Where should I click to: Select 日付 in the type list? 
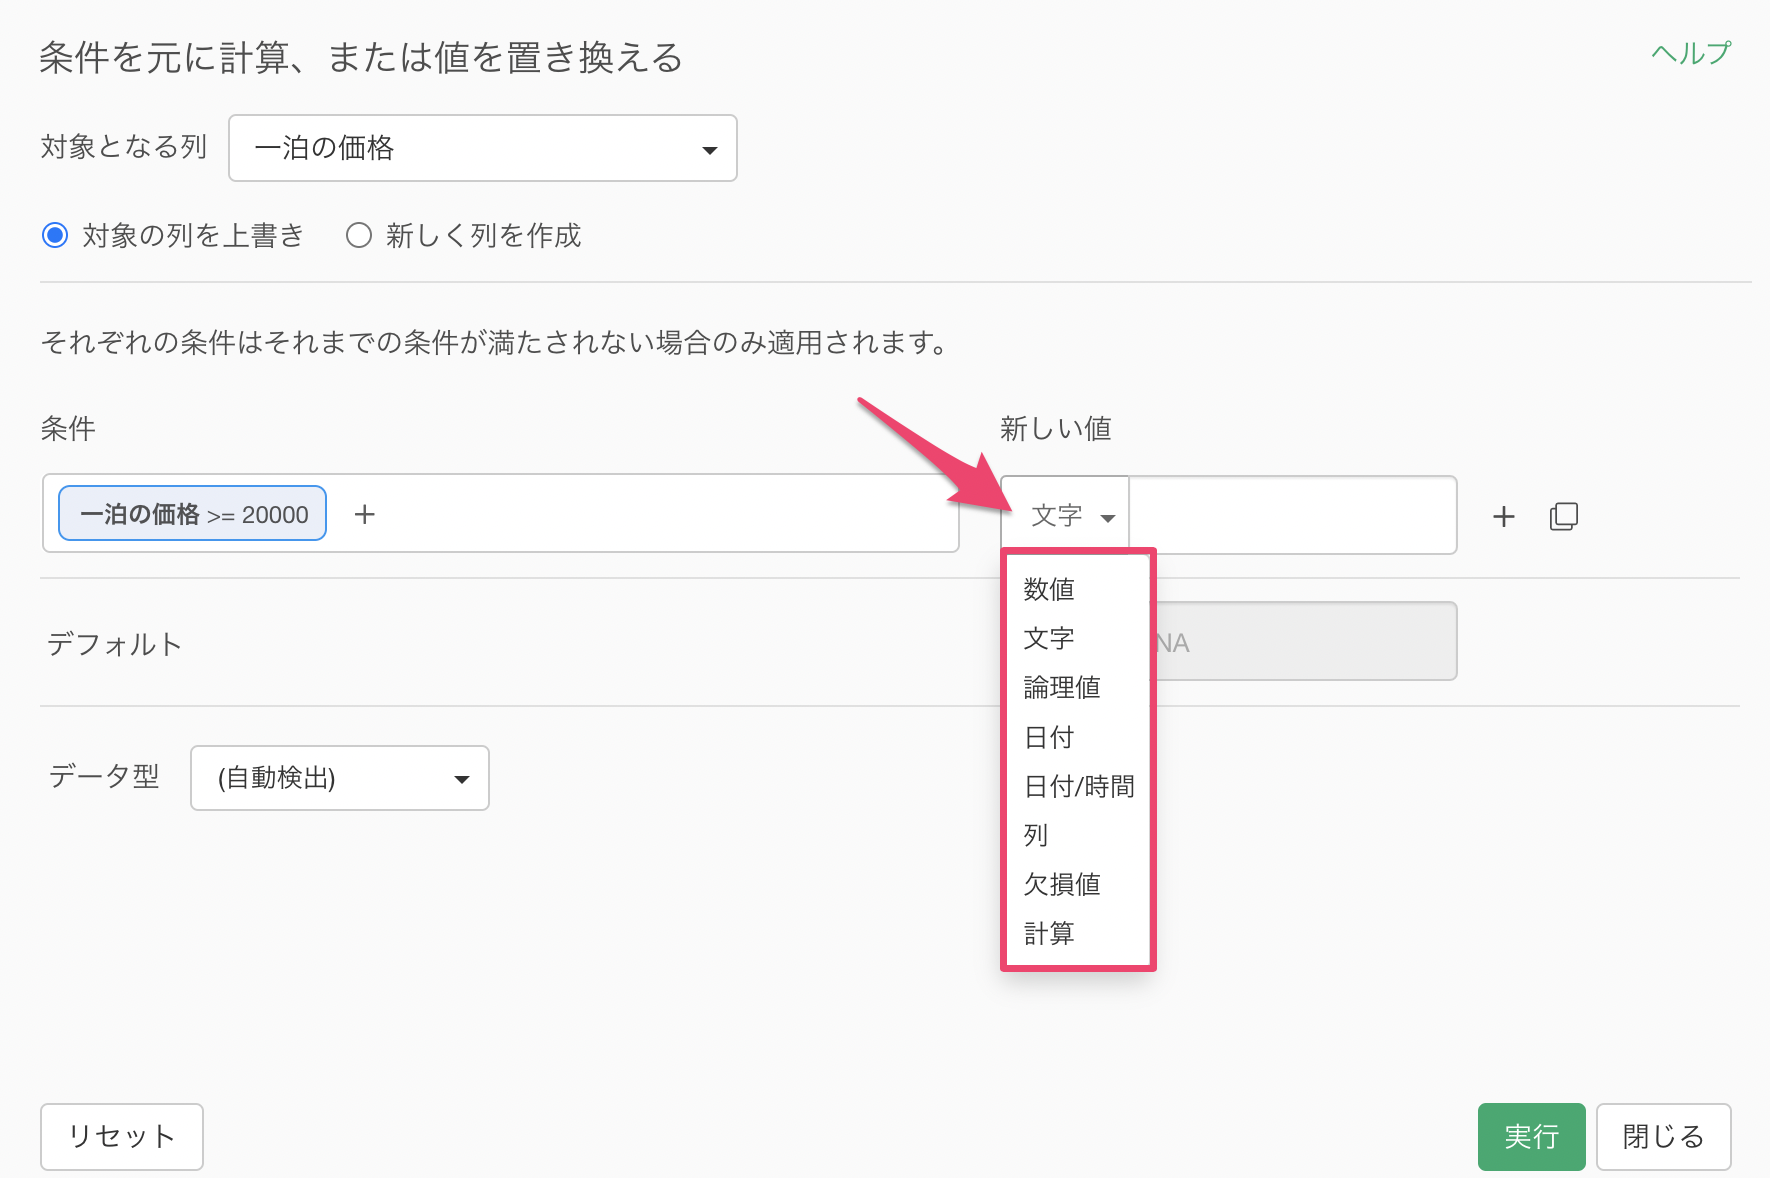pos(1049,737)
